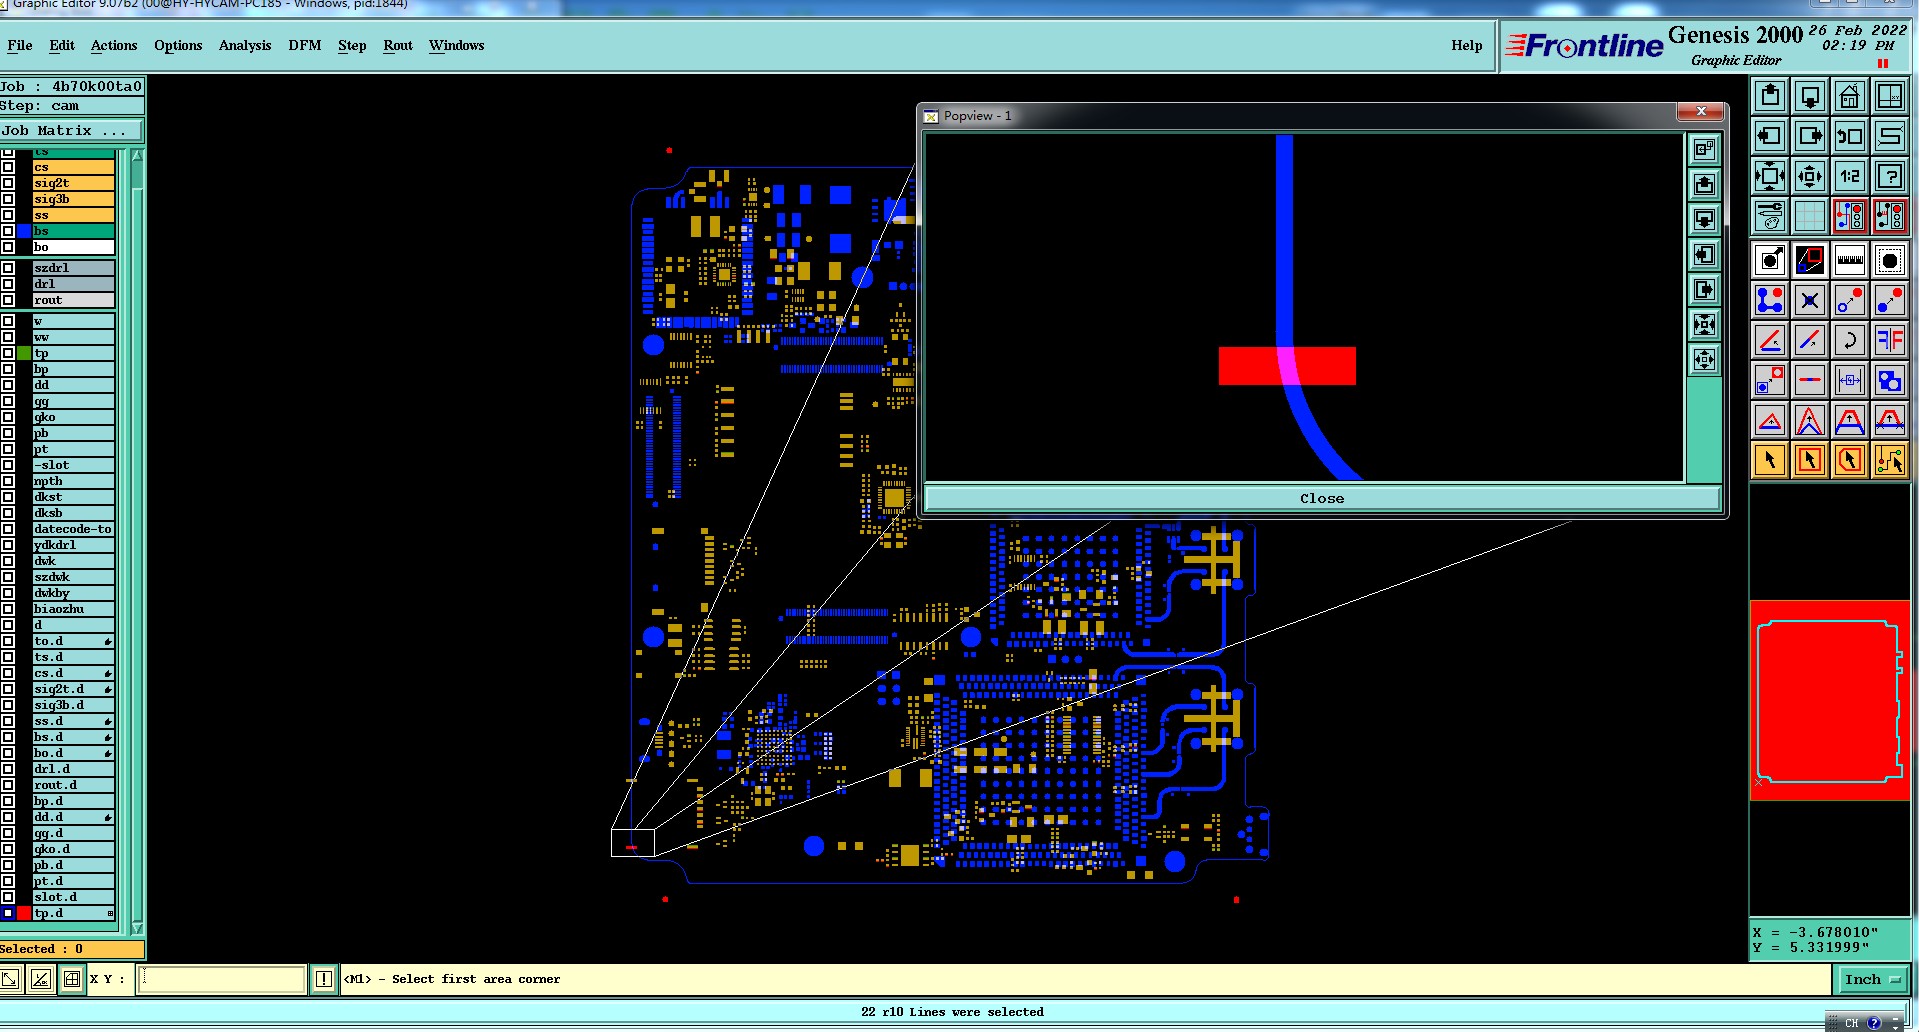Select the sig2t.d layer row

pyautogui.click(x=73, y=689)
